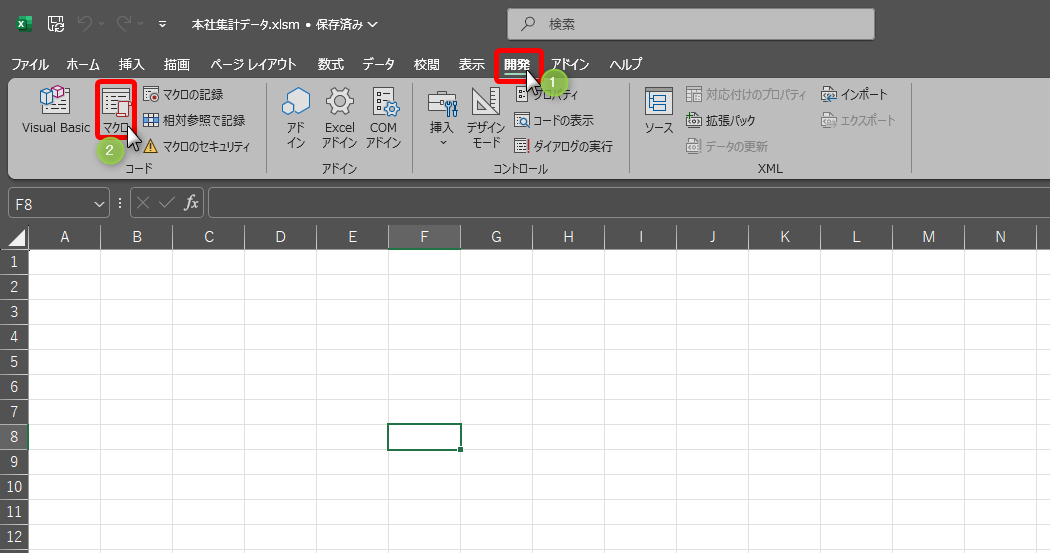Click the Save icon in title bar
This screenshot has height=553, width=1050.
pos(56,24)
